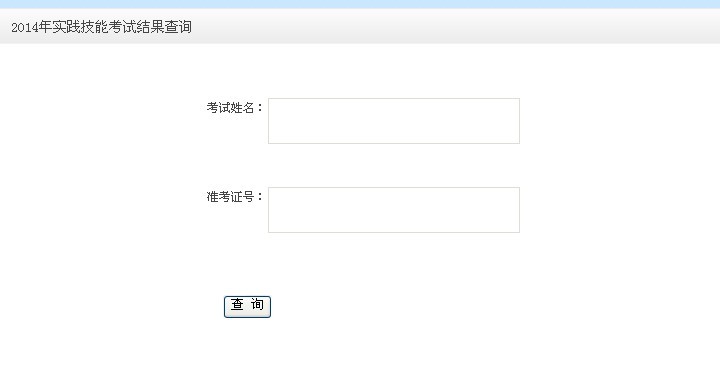720x370 pixels.
Task: Place cursor in candidate name box
Action: [x=394, y=121]
